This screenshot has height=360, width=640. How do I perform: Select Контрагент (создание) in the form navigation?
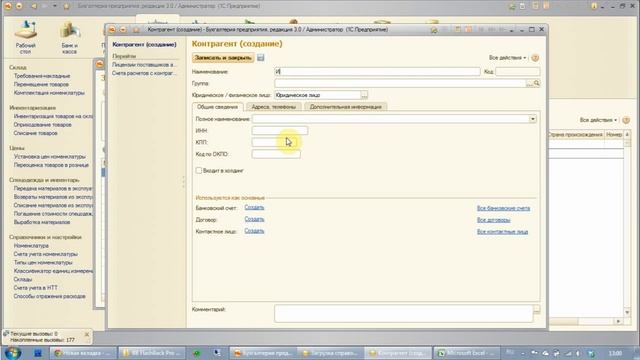[144, 44]
